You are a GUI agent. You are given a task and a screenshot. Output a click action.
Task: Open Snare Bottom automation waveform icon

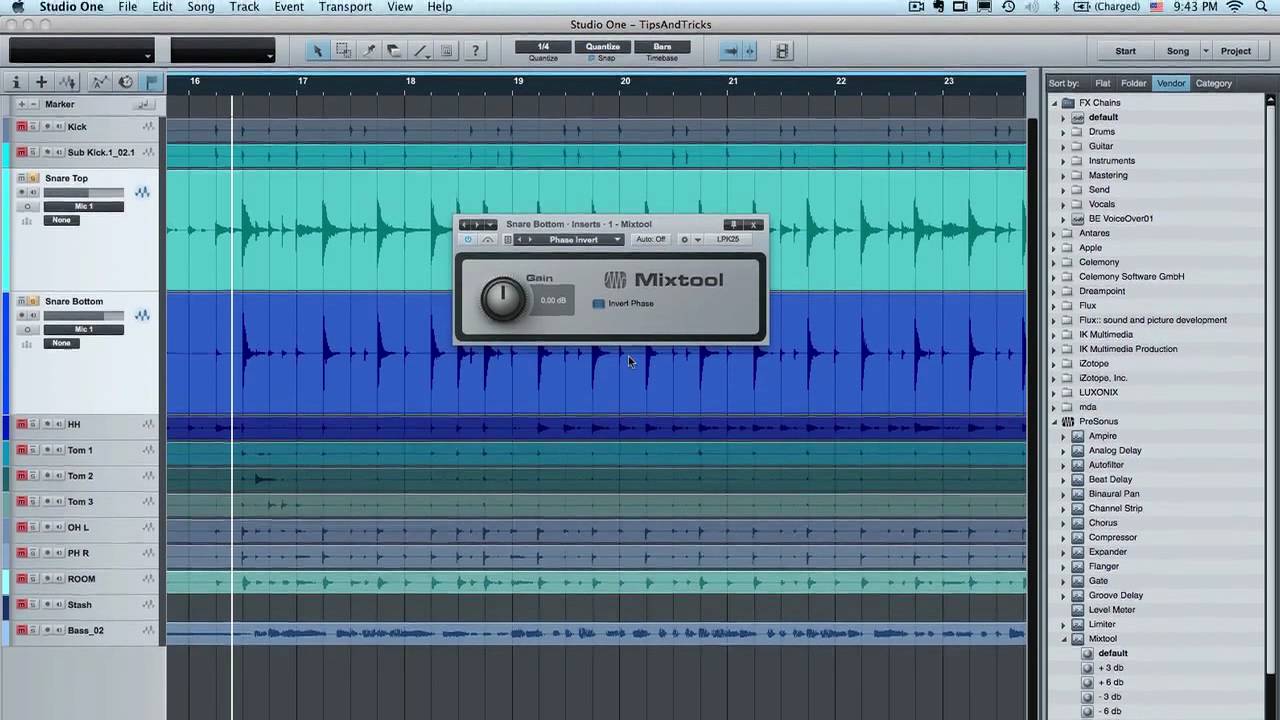(x=142, y=315)
